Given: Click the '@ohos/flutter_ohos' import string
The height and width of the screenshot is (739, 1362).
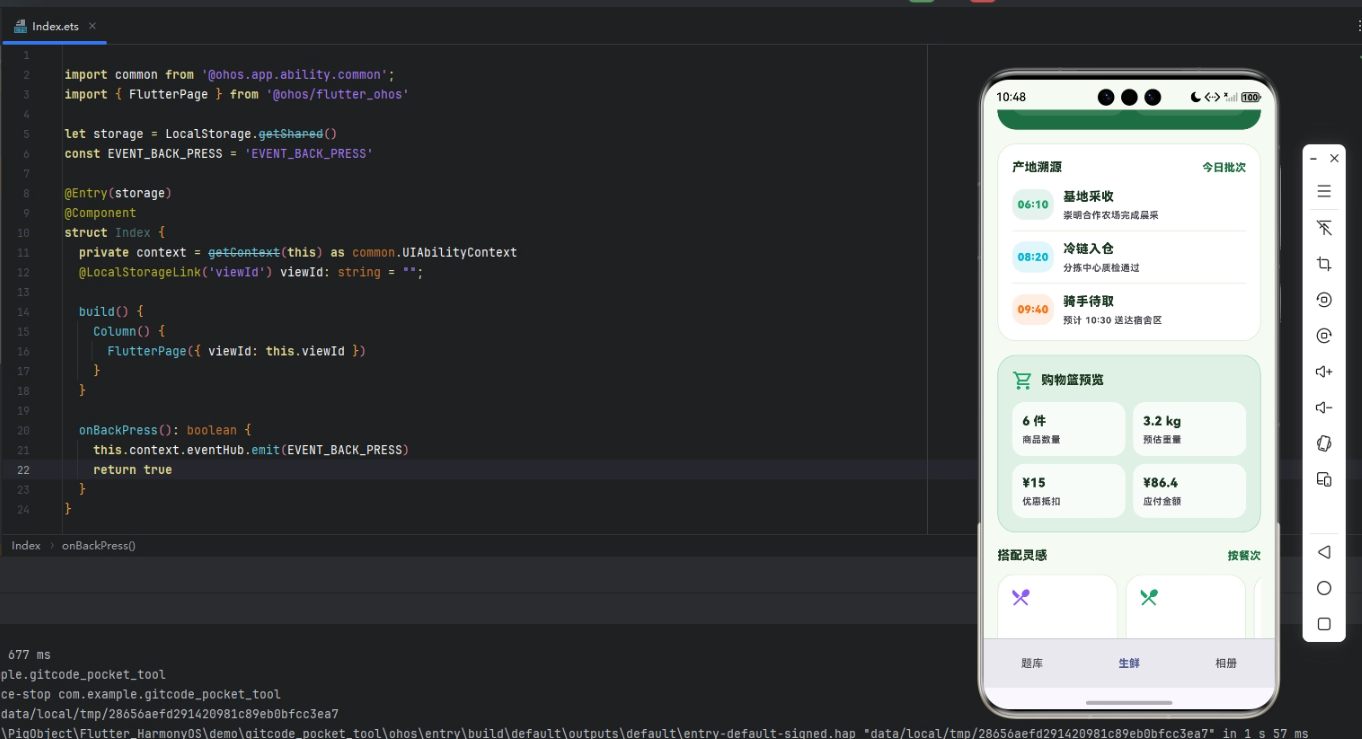Looking at the screenshot, I should [x=337, y=94].
